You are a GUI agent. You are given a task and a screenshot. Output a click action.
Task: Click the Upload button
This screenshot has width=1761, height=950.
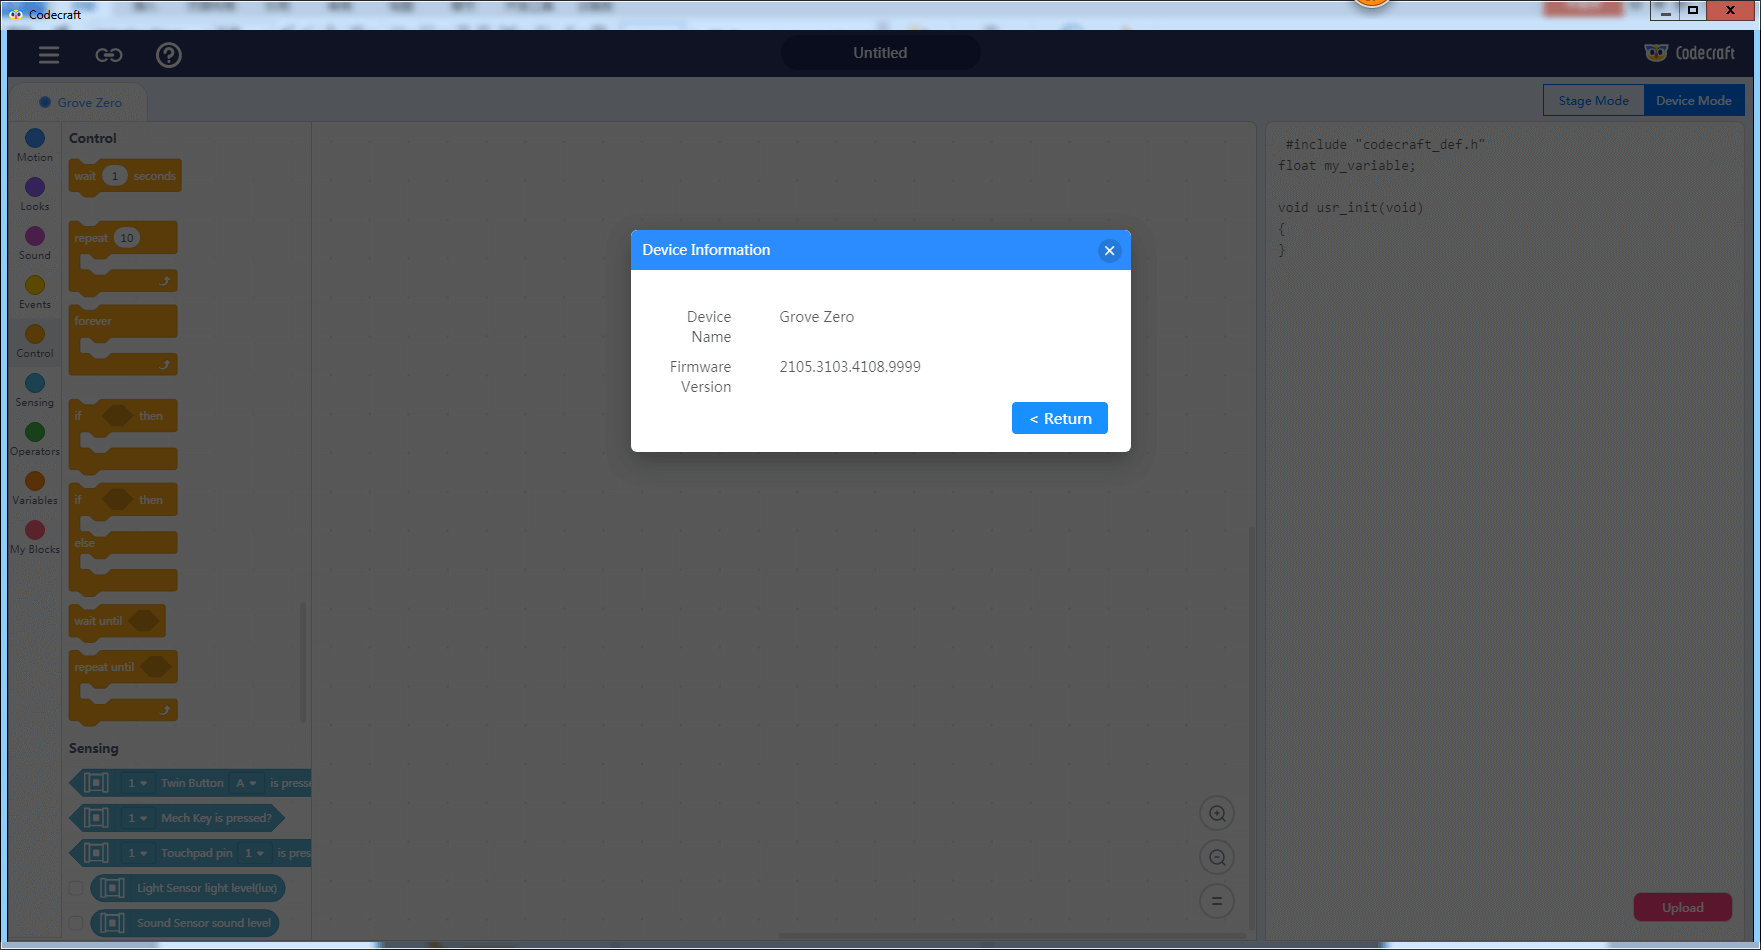pos(1683,907)
